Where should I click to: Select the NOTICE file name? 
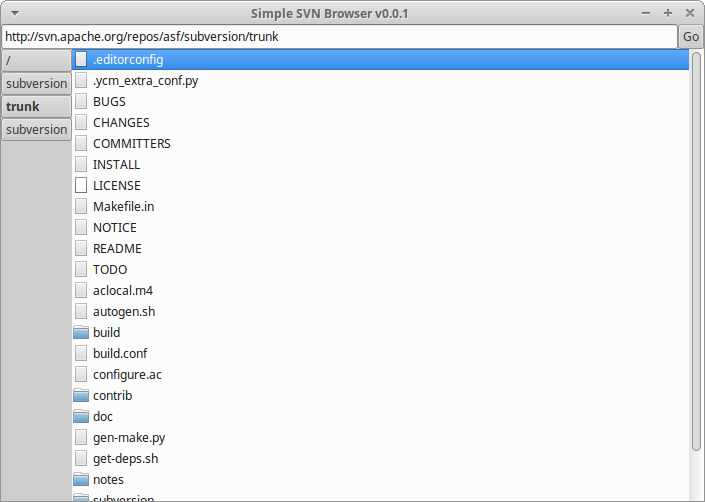click(x=115, y=227)
